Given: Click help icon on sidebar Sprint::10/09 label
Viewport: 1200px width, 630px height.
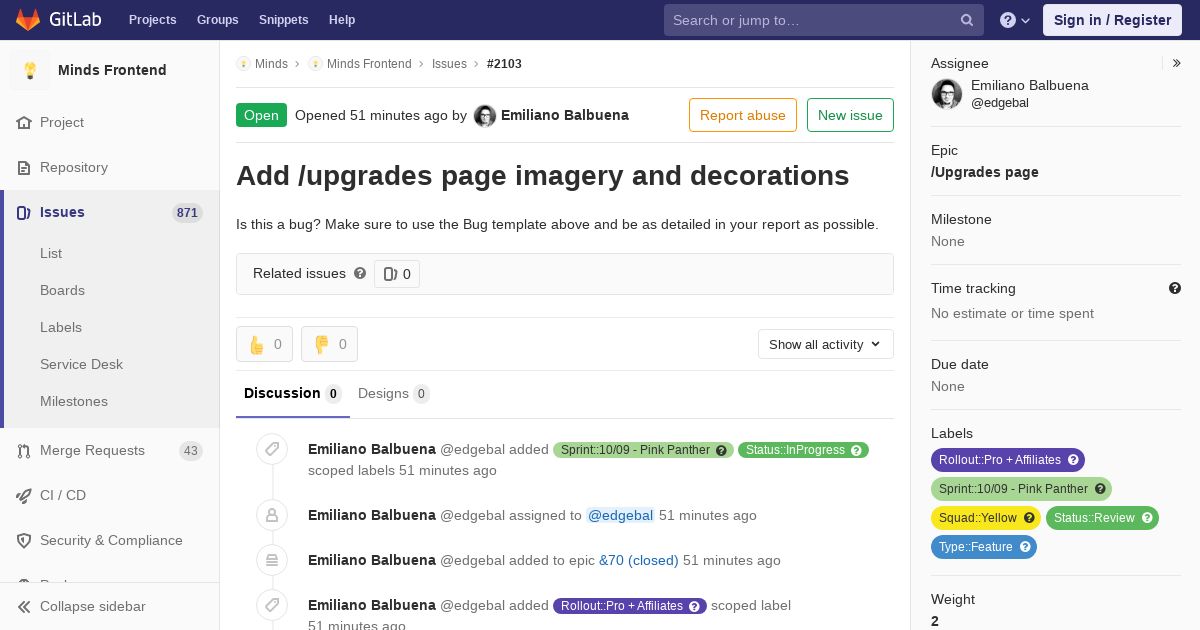Looking at the screenshot, I should [x=1100, y=489].
